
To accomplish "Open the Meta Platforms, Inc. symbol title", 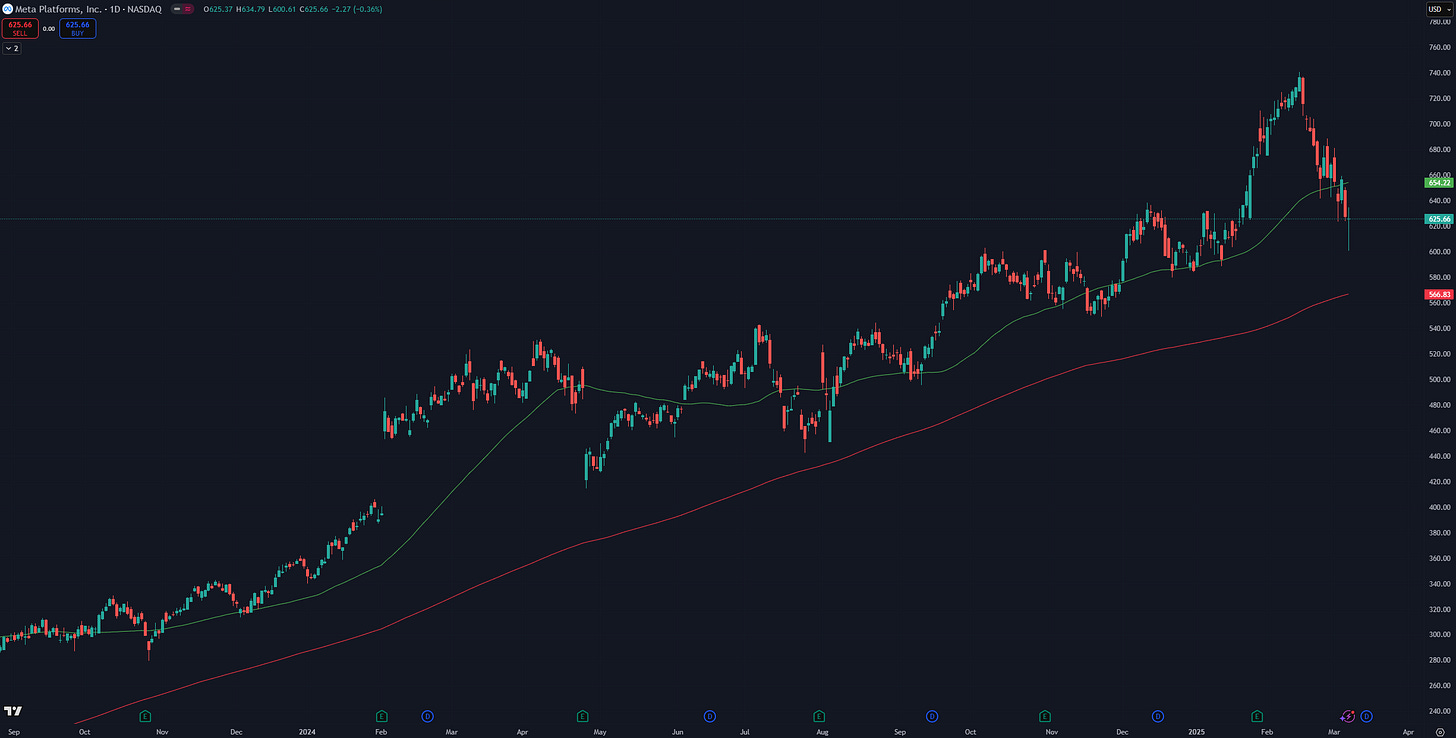I will point(58,9).
